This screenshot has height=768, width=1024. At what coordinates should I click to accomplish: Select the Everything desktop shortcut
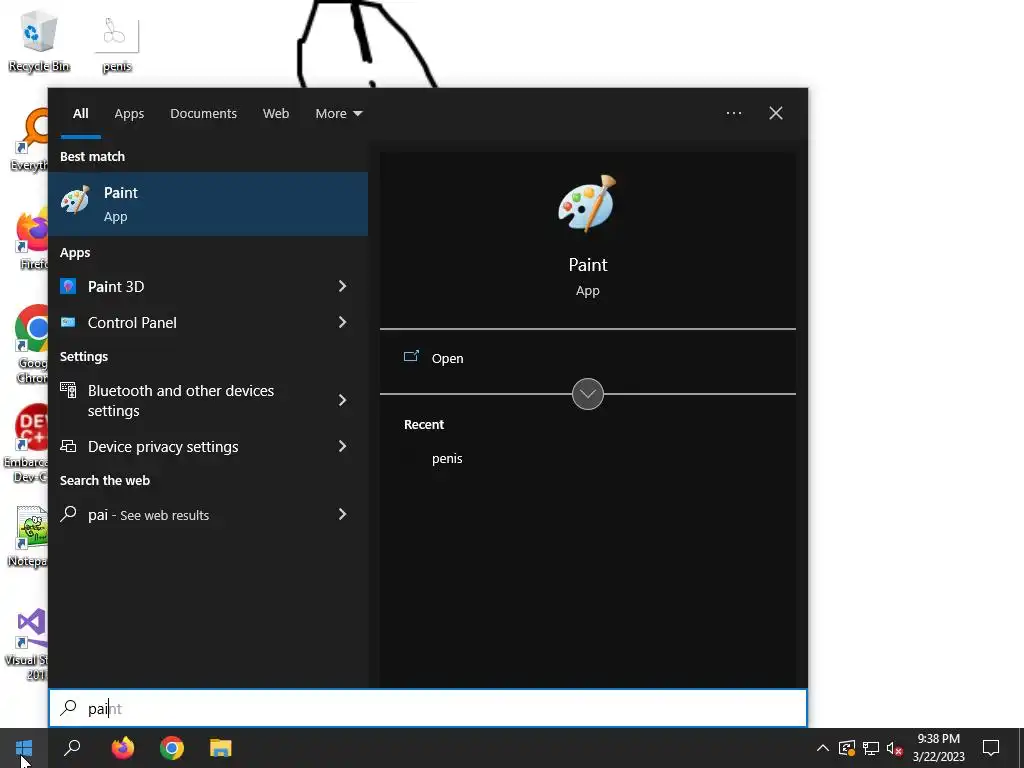click(29, 140)
